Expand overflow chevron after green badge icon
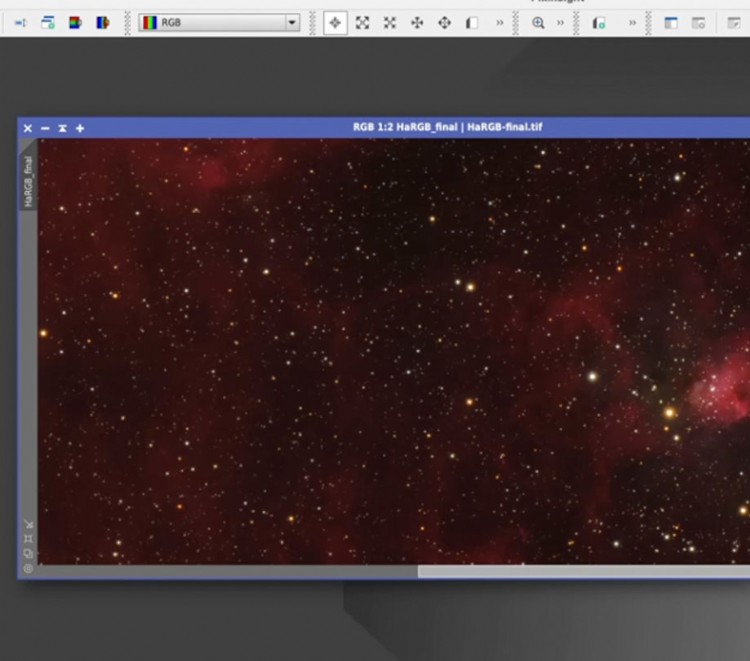The width and height of the screenshot is (750, 661). (x=632, y=22)
